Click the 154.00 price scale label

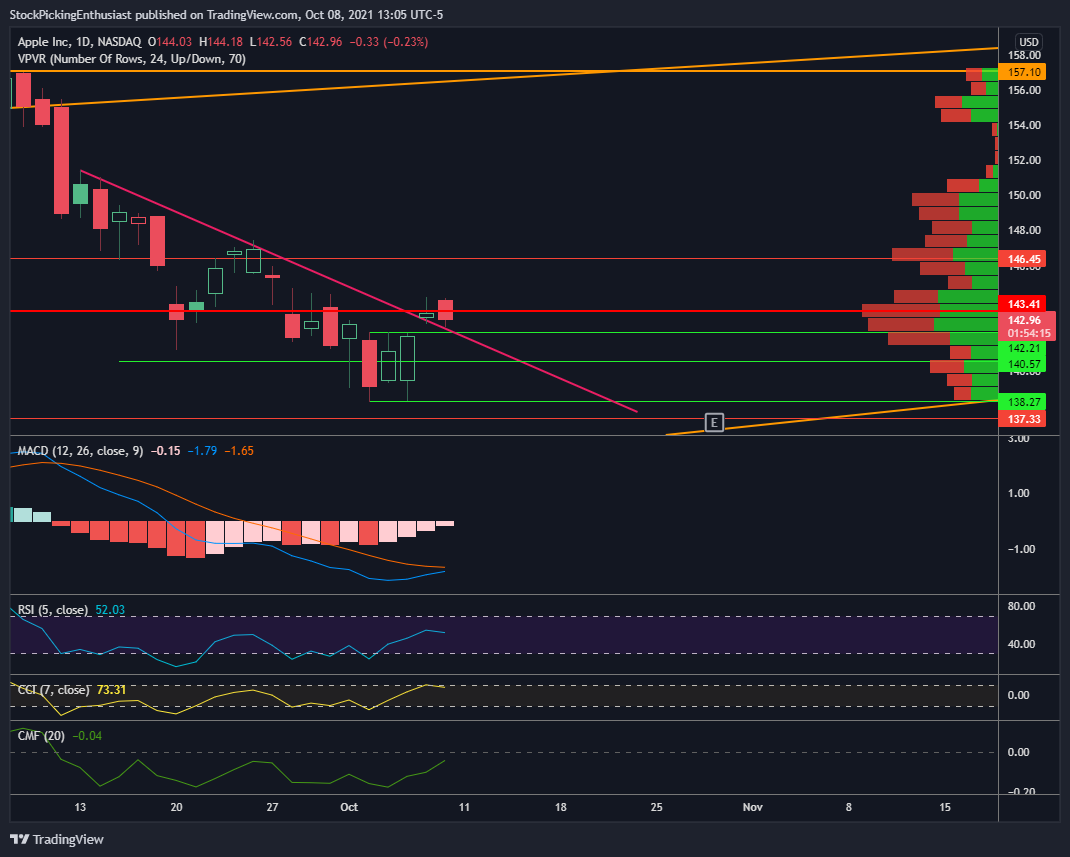(x=1024, y=125)
